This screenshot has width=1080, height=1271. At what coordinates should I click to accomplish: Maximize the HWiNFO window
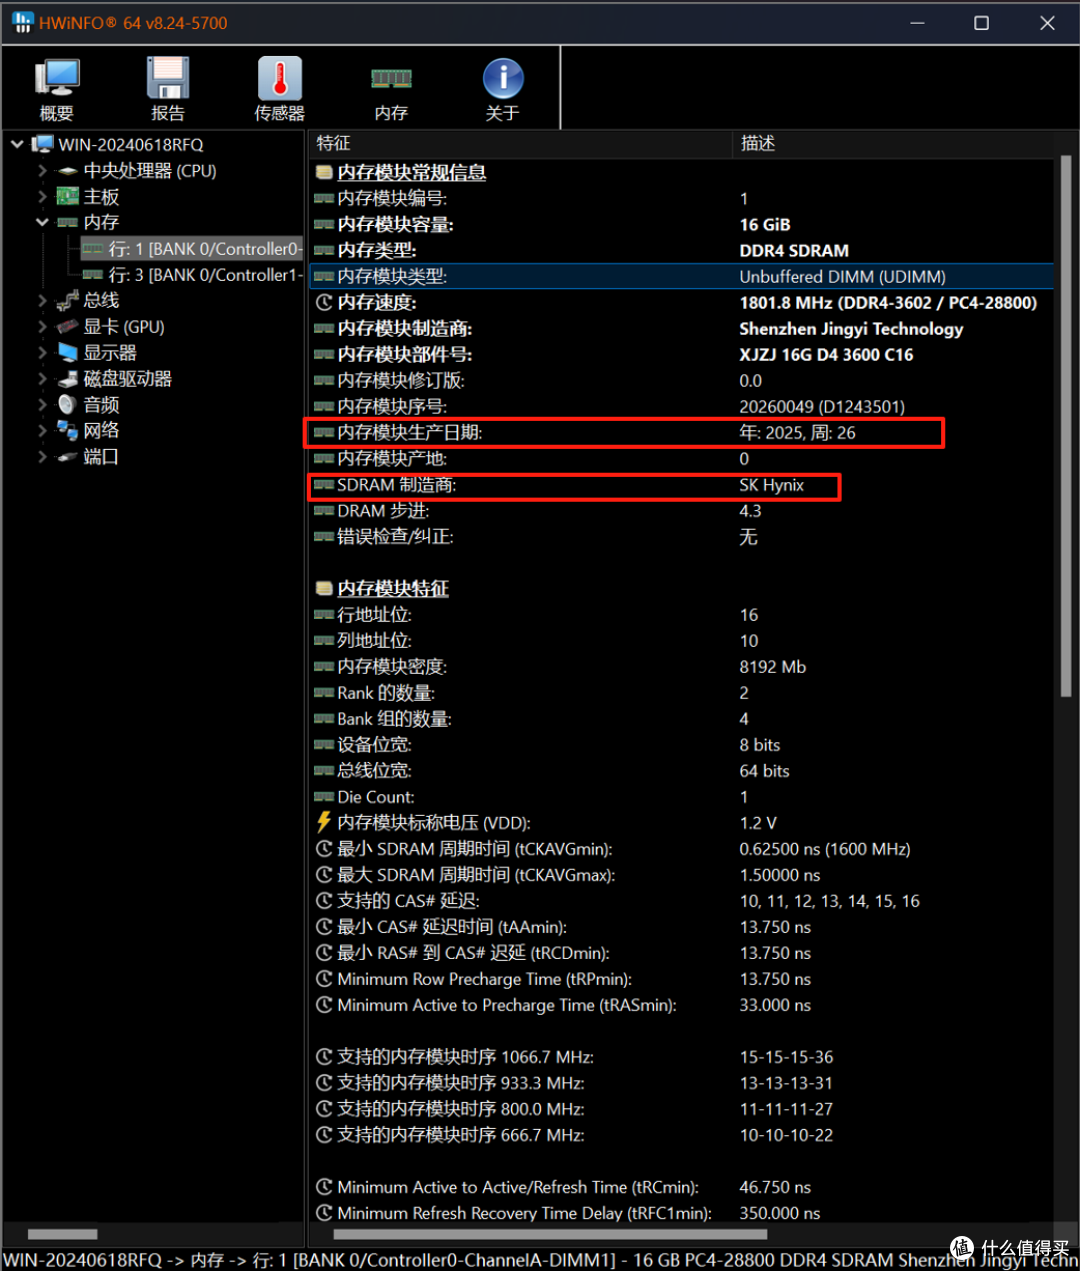(x=981, y=23)
